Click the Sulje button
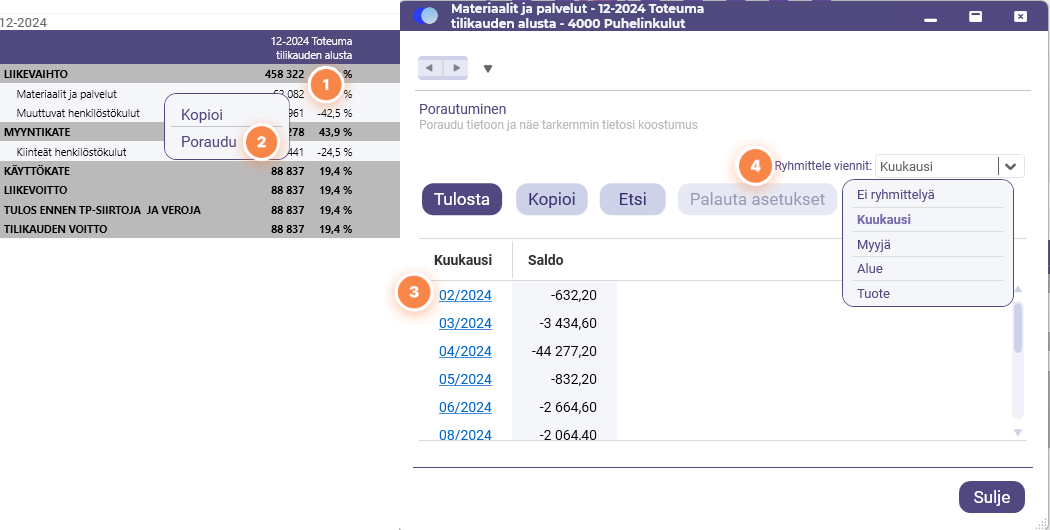This screenshot has height=530, width=1050. point(992,498)
